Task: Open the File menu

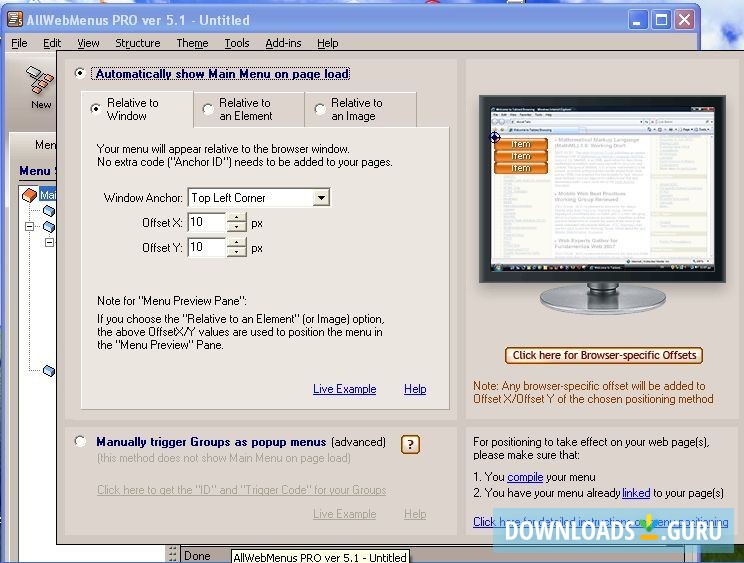Action: click(x=19, y=43)
